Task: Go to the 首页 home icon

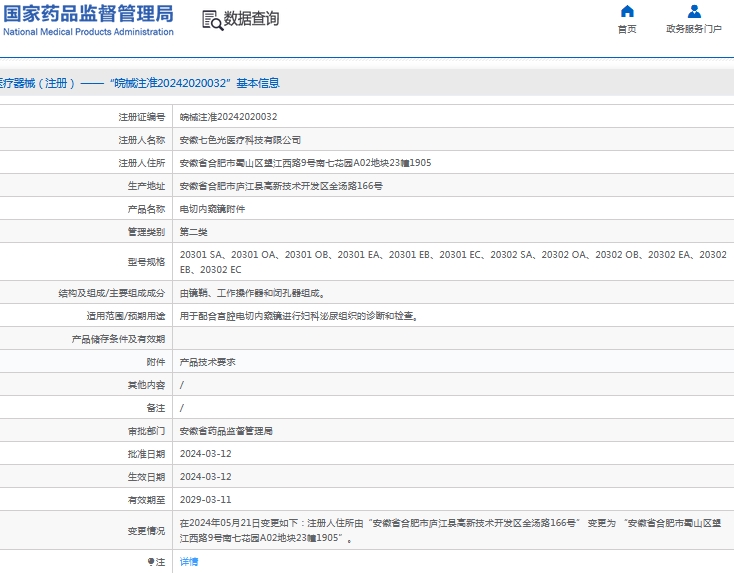Action: point(627,11)
